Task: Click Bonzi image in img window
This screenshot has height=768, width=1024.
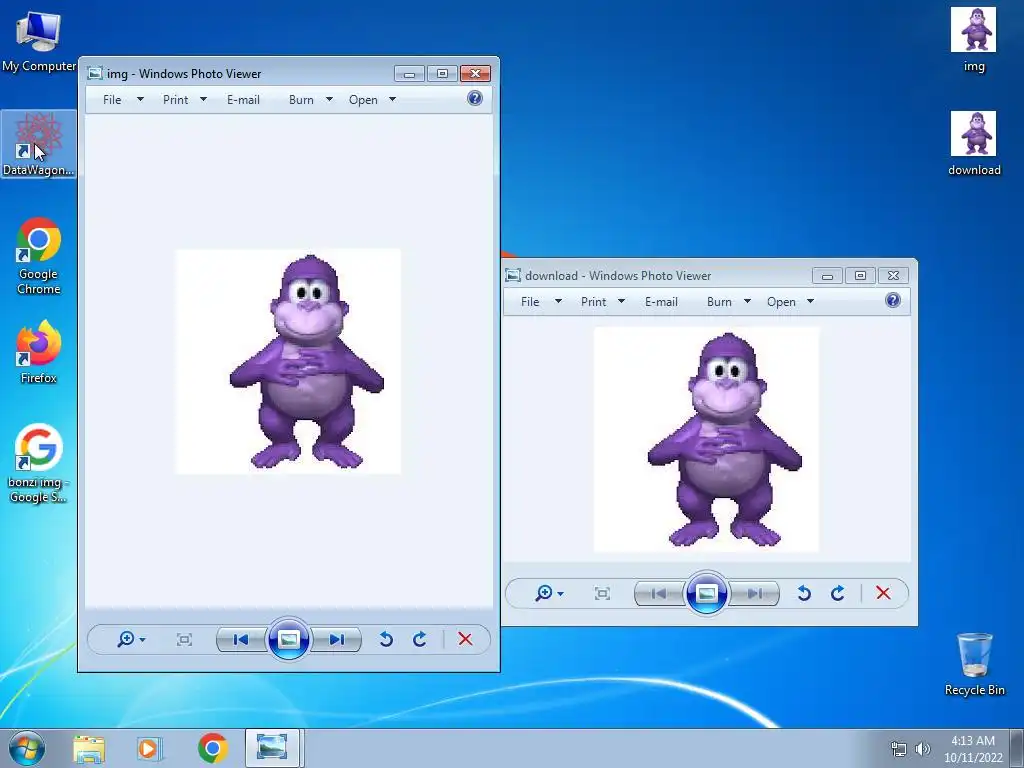Action: 288,361
